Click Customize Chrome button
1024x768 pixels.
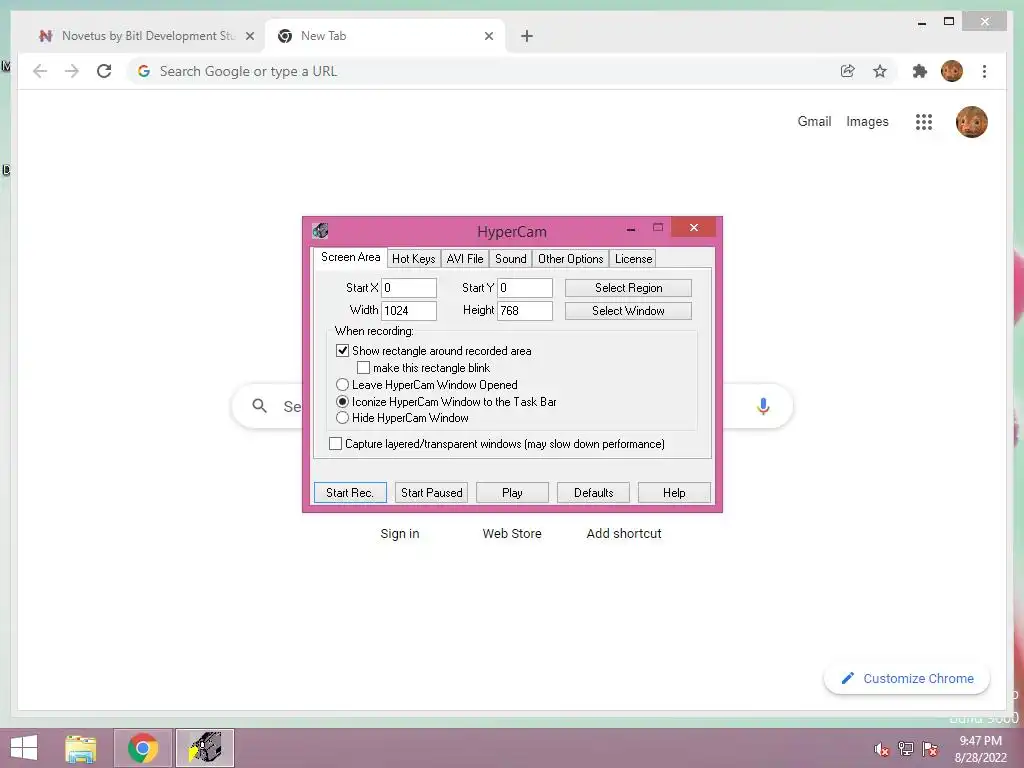(x=907, y=679)
